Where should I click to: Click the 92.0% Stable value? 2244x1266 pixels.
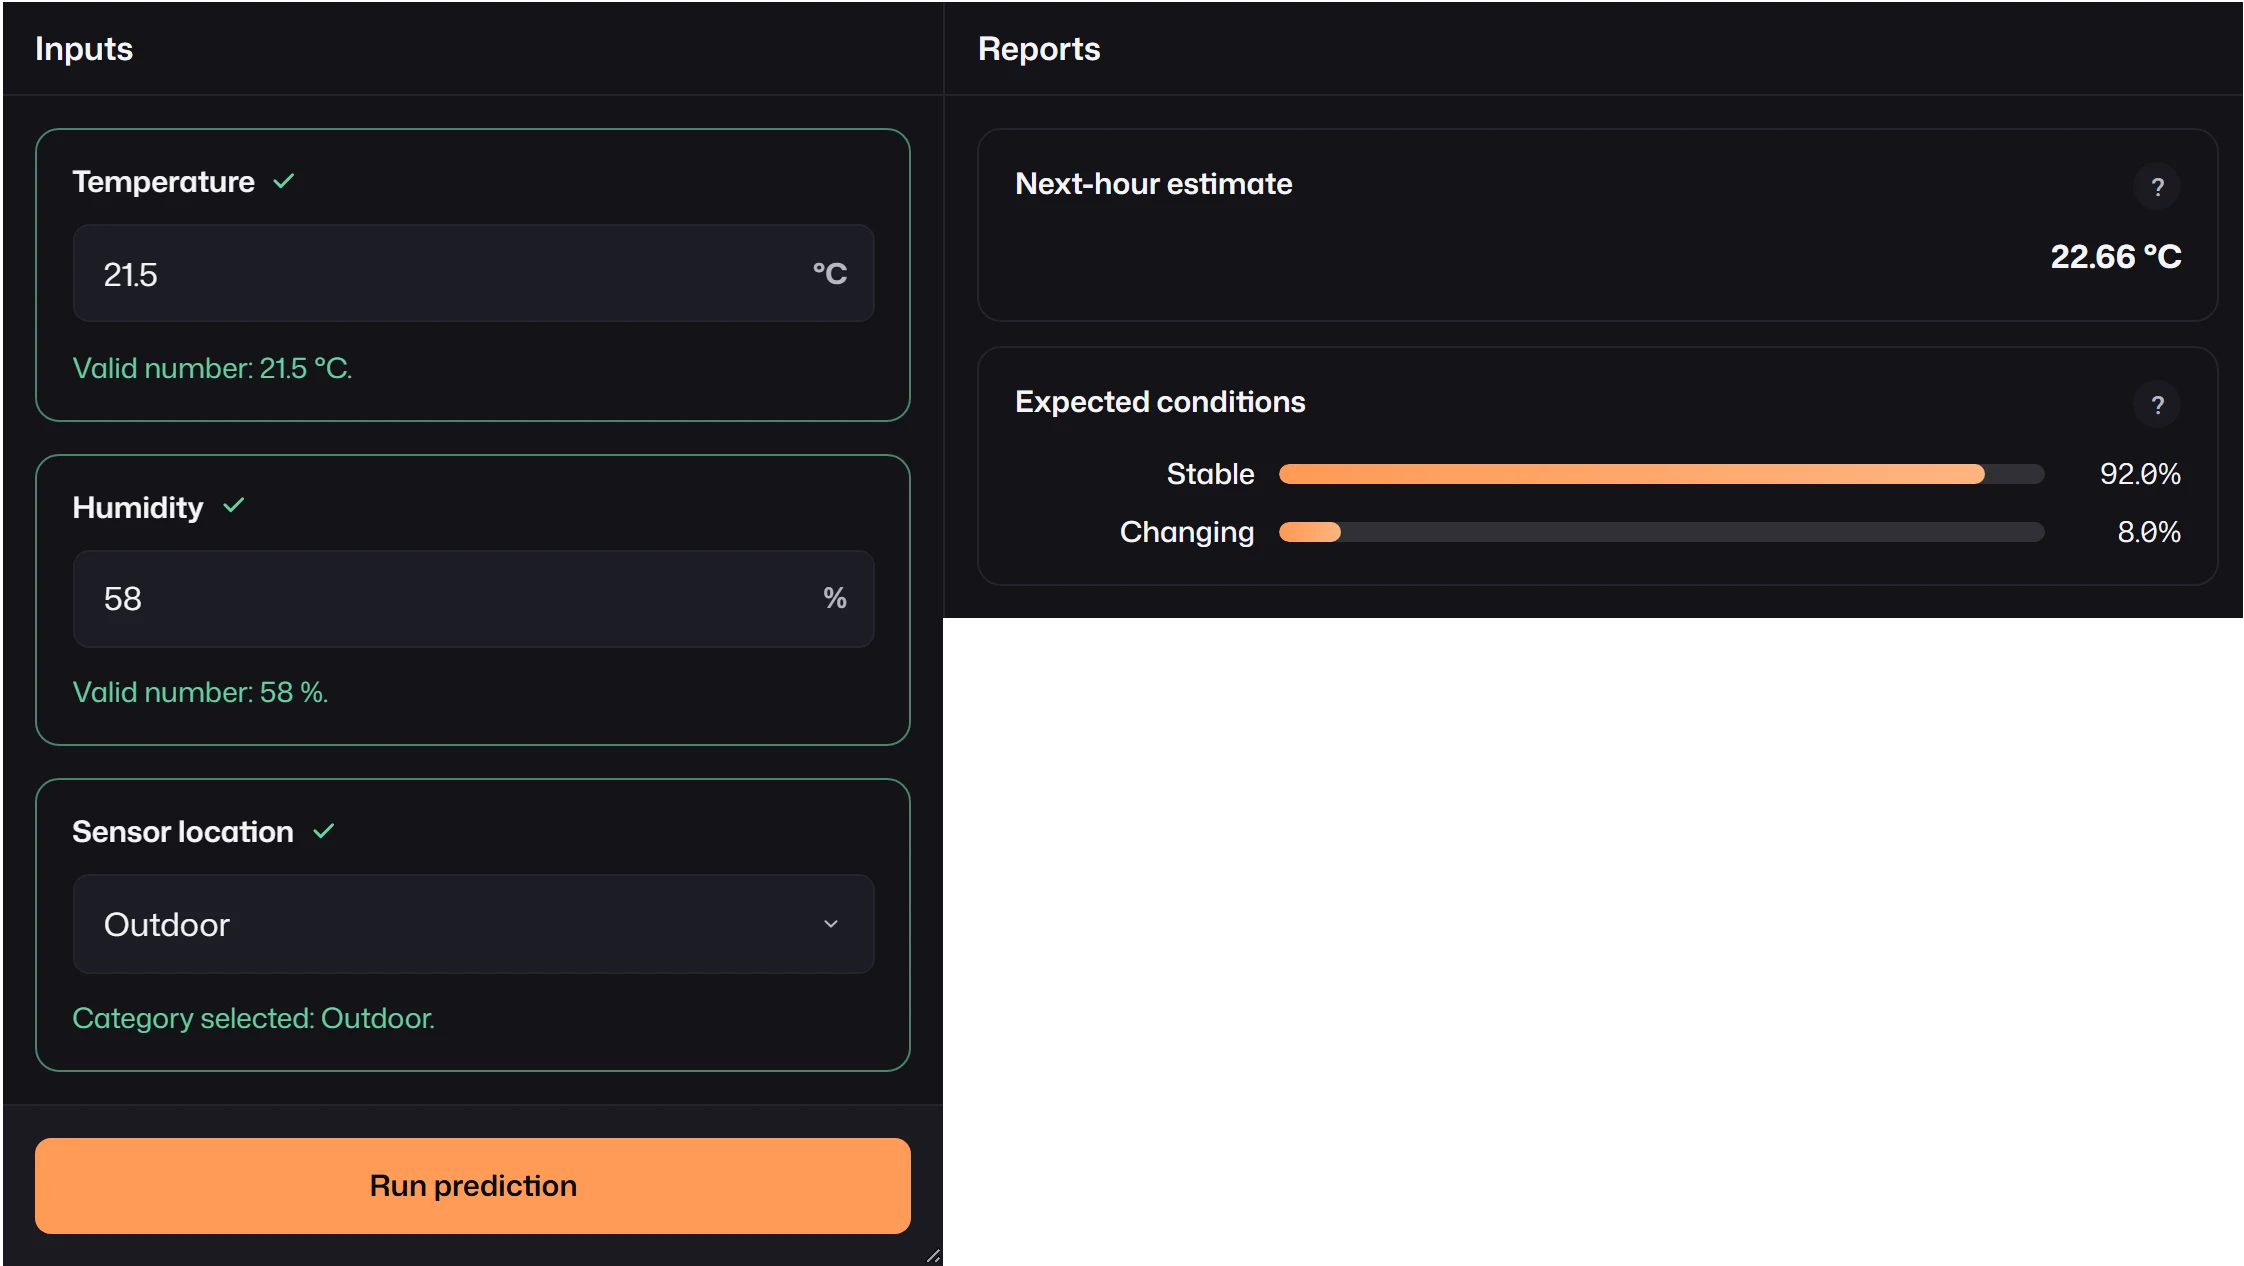pos(2140,474)
